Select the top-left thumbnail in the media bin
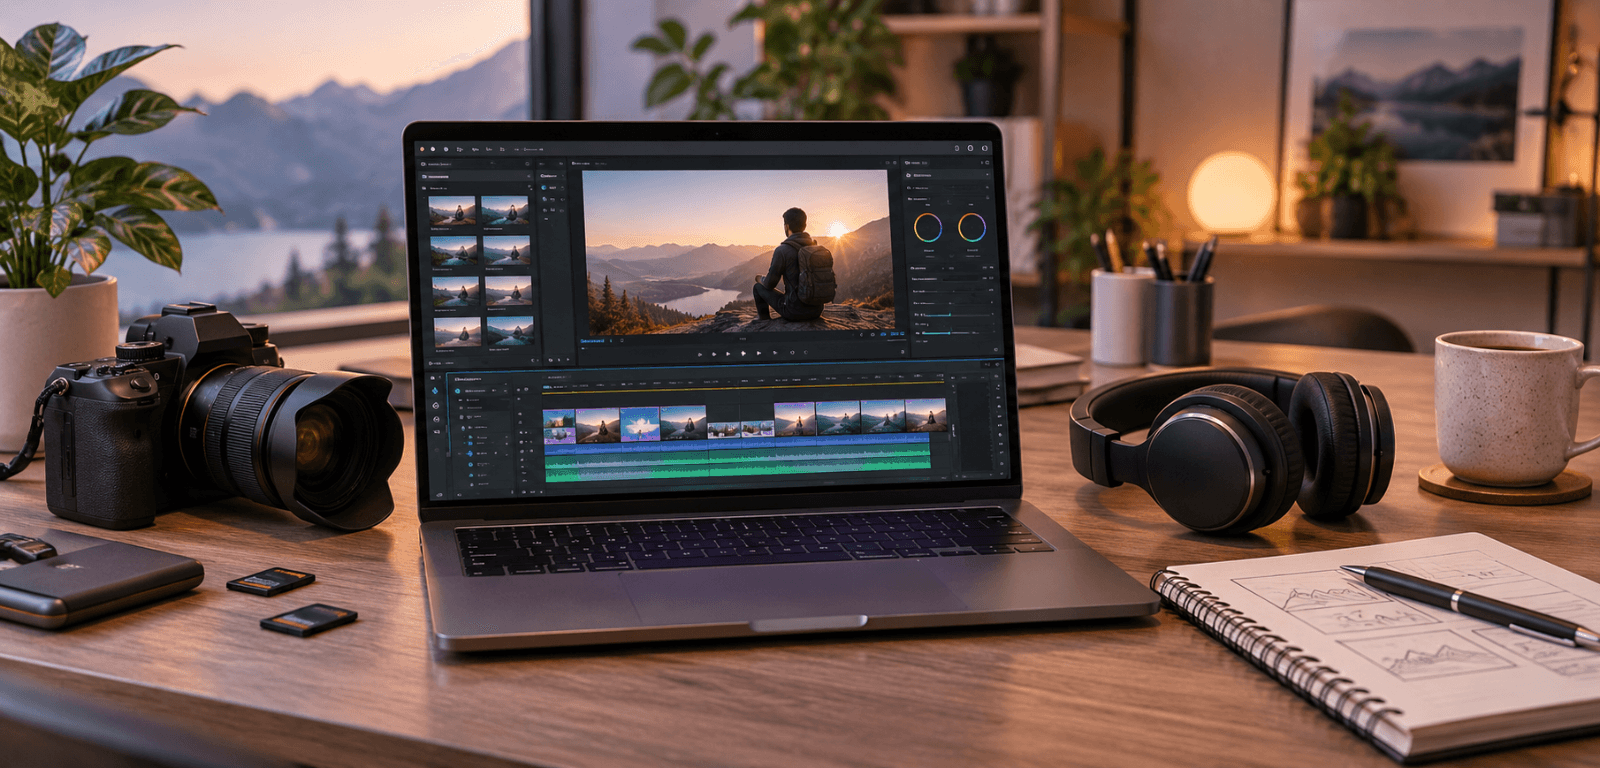1600x768 pixels. (452, 211)
